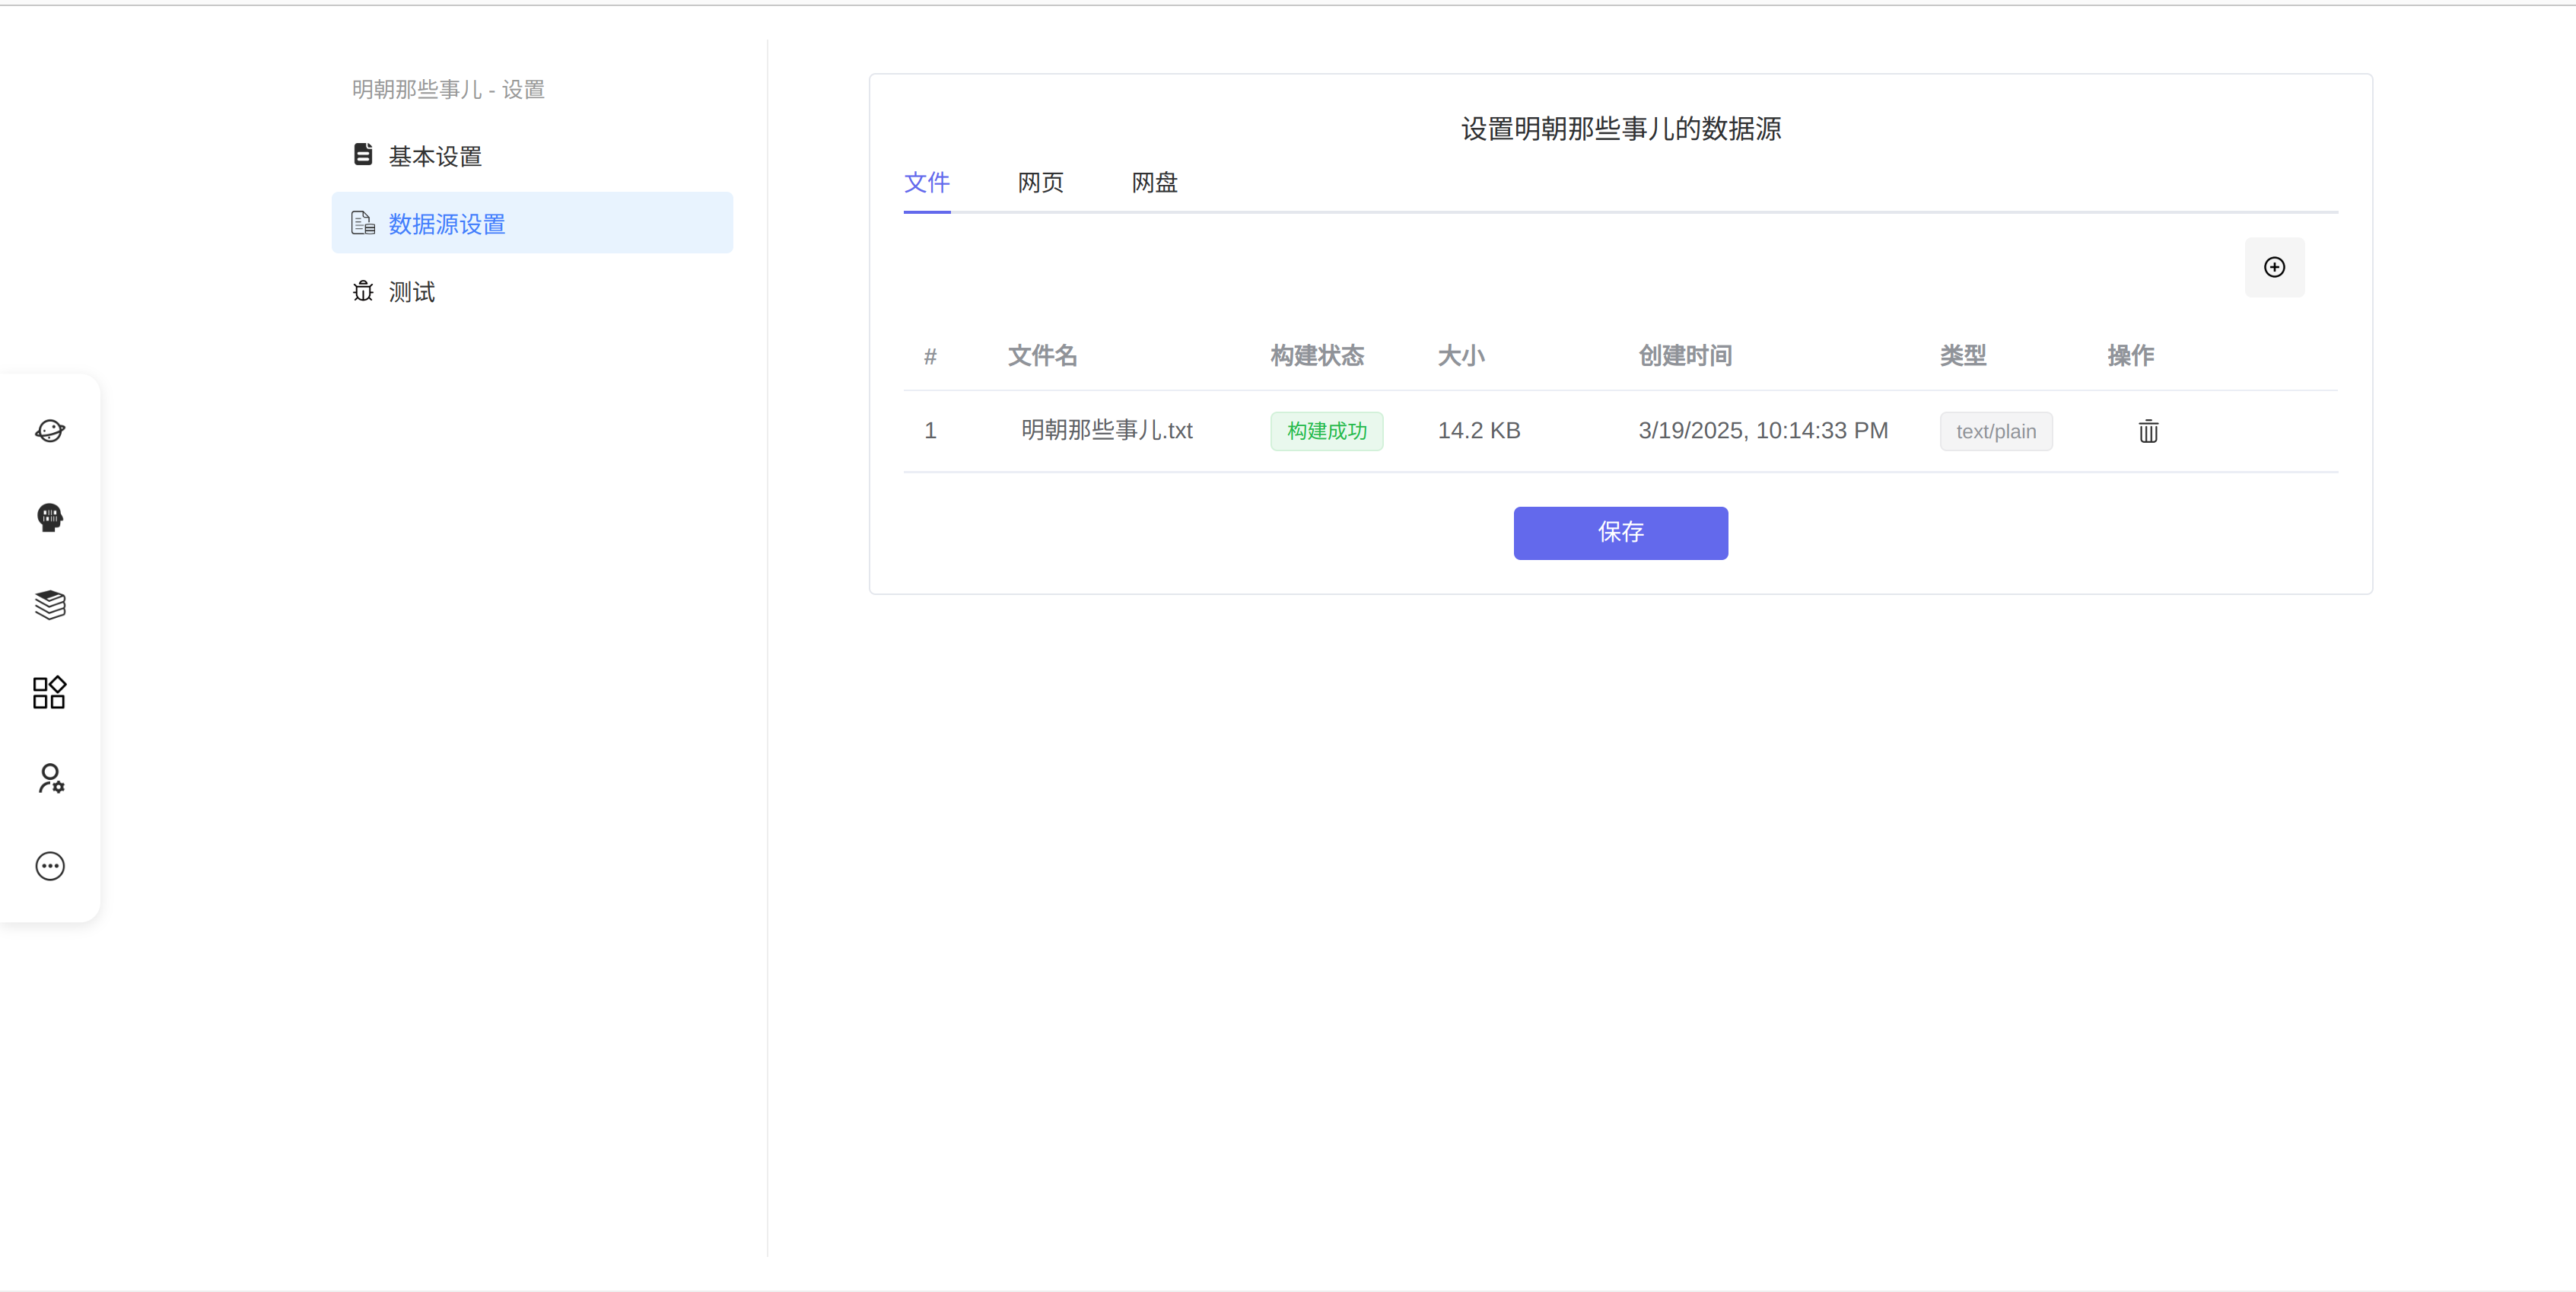Click the 明朝那些事儿.txt file name
The height and width of the screenshot is (1292, 2576).
click(x=1106, y=430)
